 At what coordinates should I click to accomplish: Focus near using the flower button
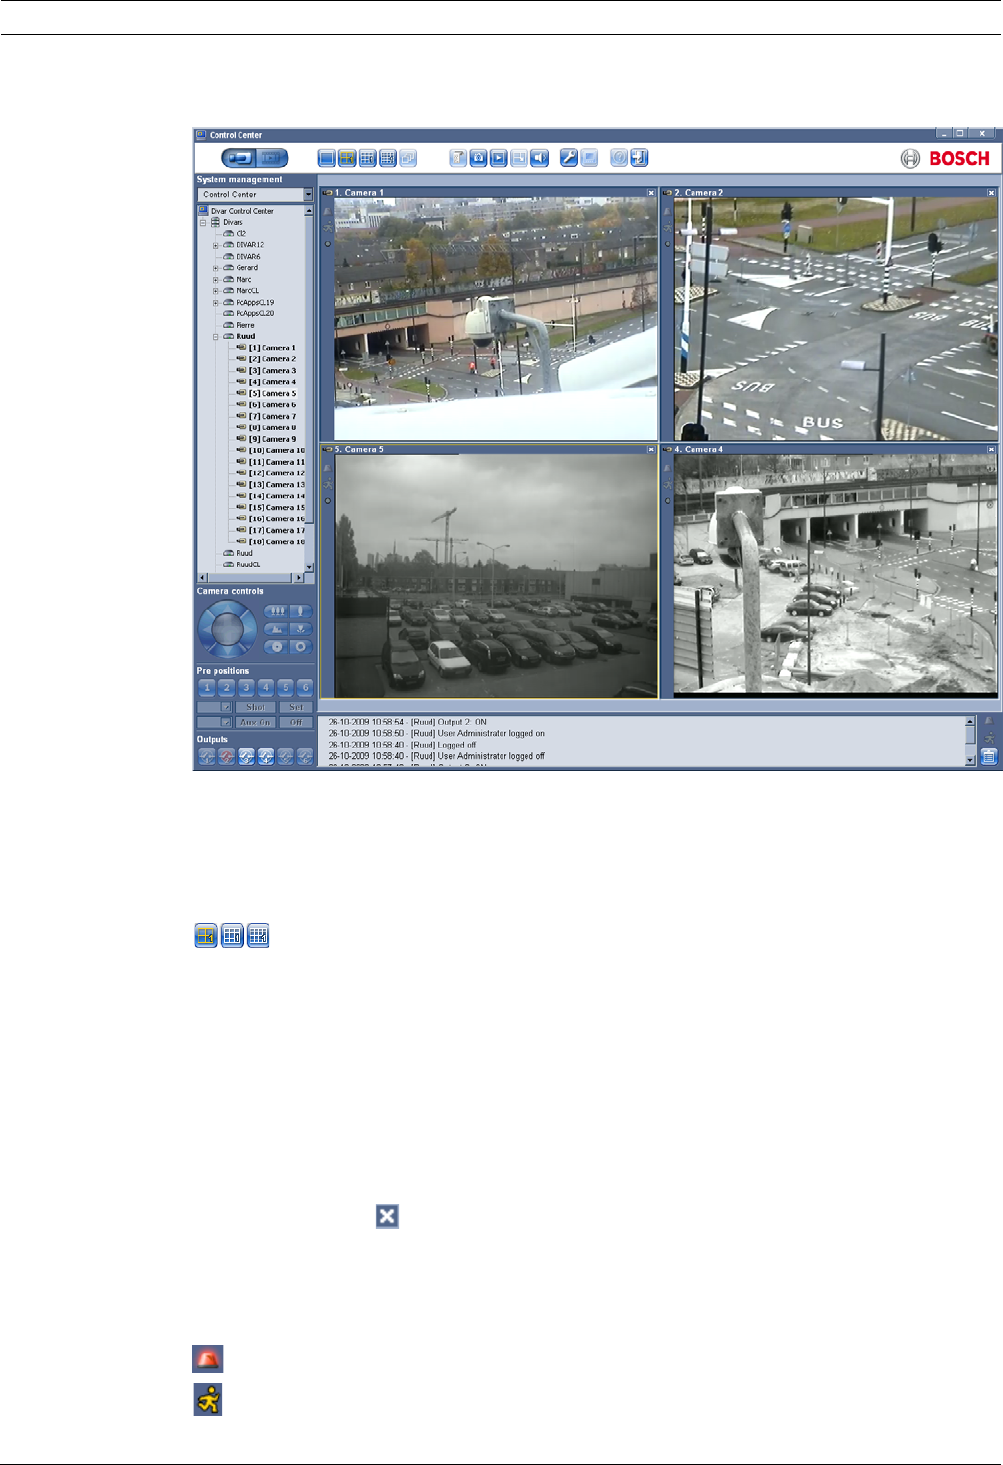tap(301, 629)
